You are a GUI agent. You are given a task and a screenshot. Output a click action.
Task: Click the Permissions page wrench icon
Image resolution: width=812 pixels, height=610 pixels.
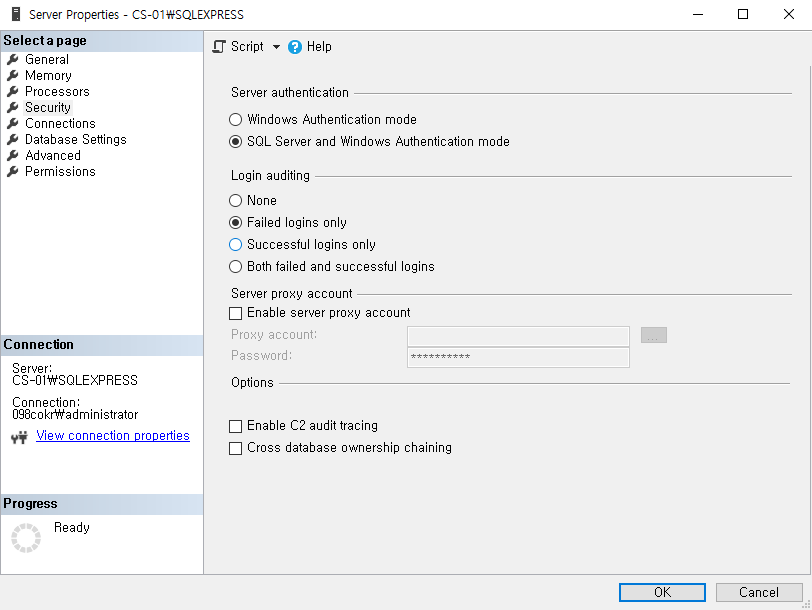[x=13, y=172]
